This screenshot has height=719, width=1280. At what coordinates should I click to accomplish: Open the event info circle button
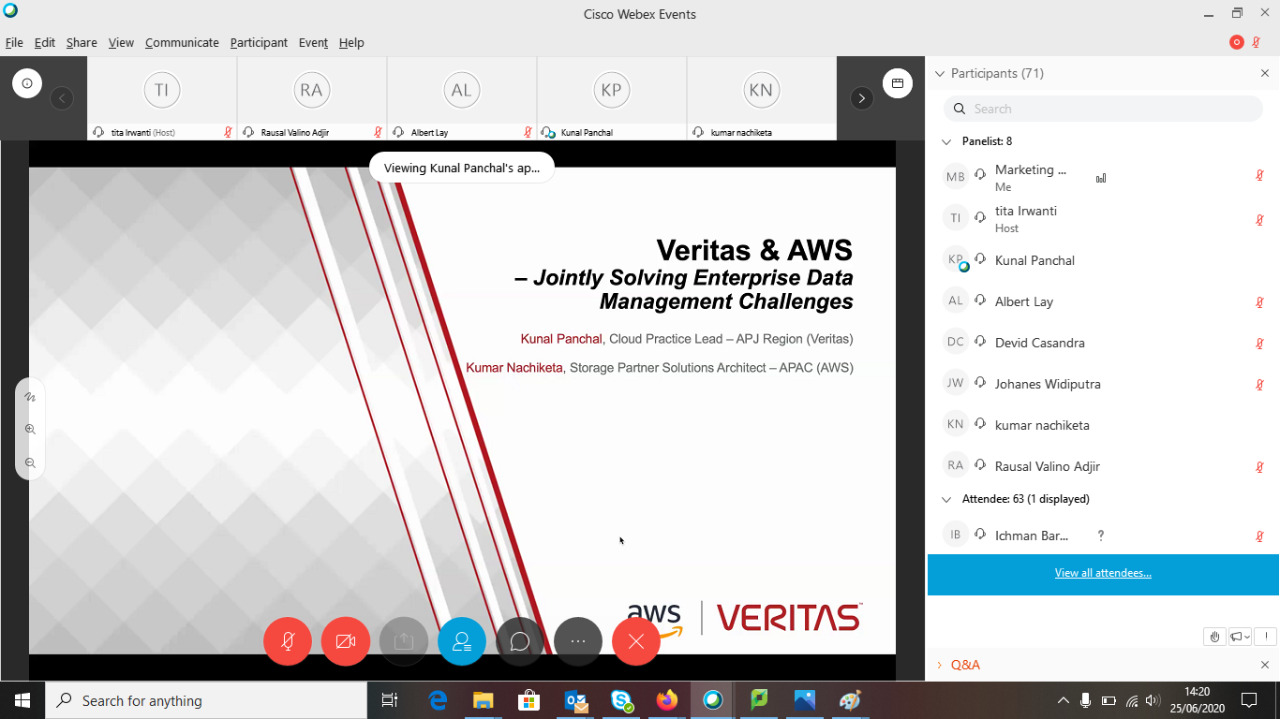(27, 83)
